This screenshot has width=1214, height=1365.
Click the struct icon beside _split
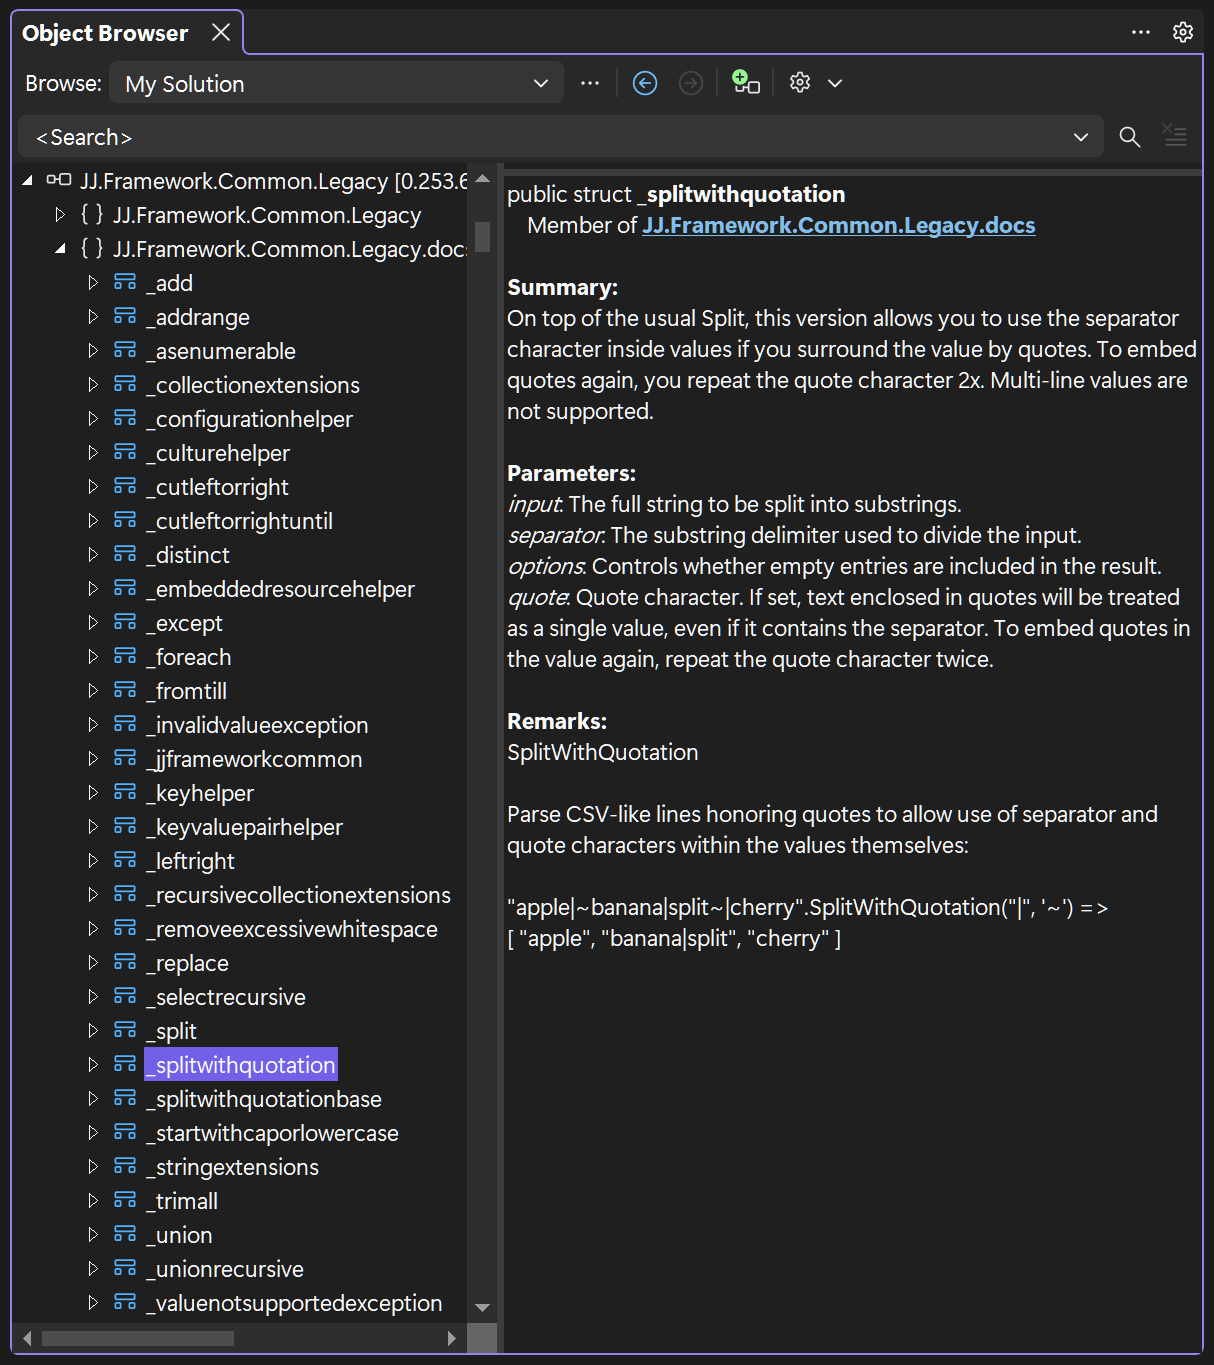[125, 1031]
